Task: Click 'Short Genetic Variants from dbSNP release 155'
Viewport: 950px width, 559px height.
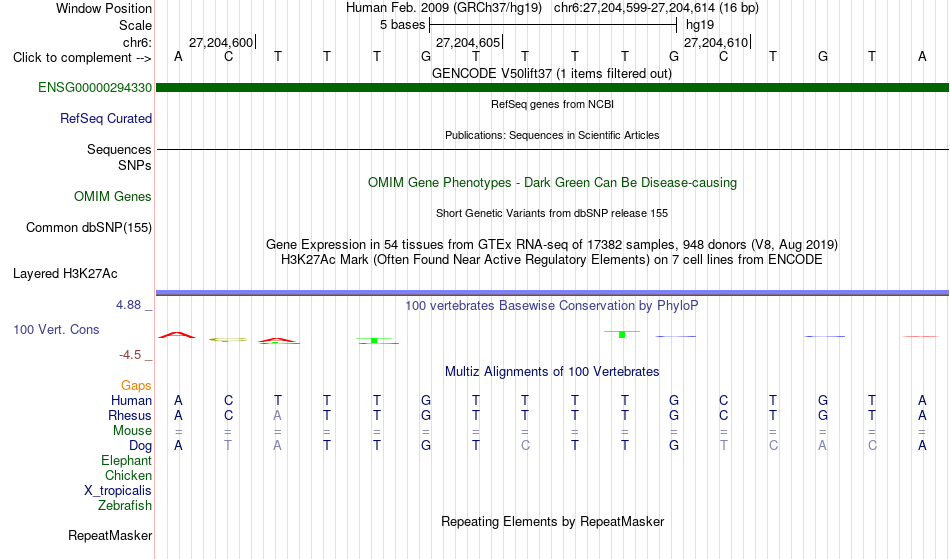Action: pos(552,213)
